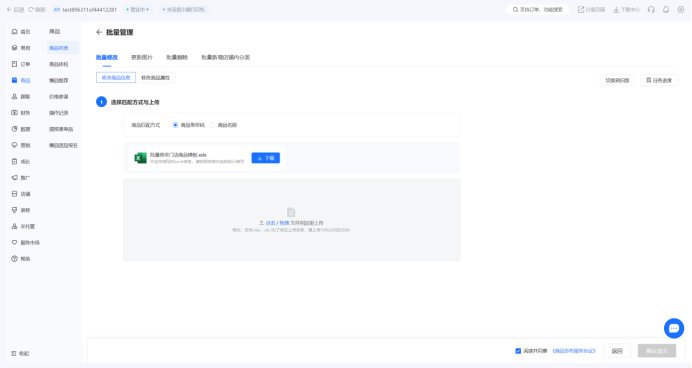Viewport: 692px width, 368px height.
Task: Click the printer connection status pill in top bar
Action: 184,9
